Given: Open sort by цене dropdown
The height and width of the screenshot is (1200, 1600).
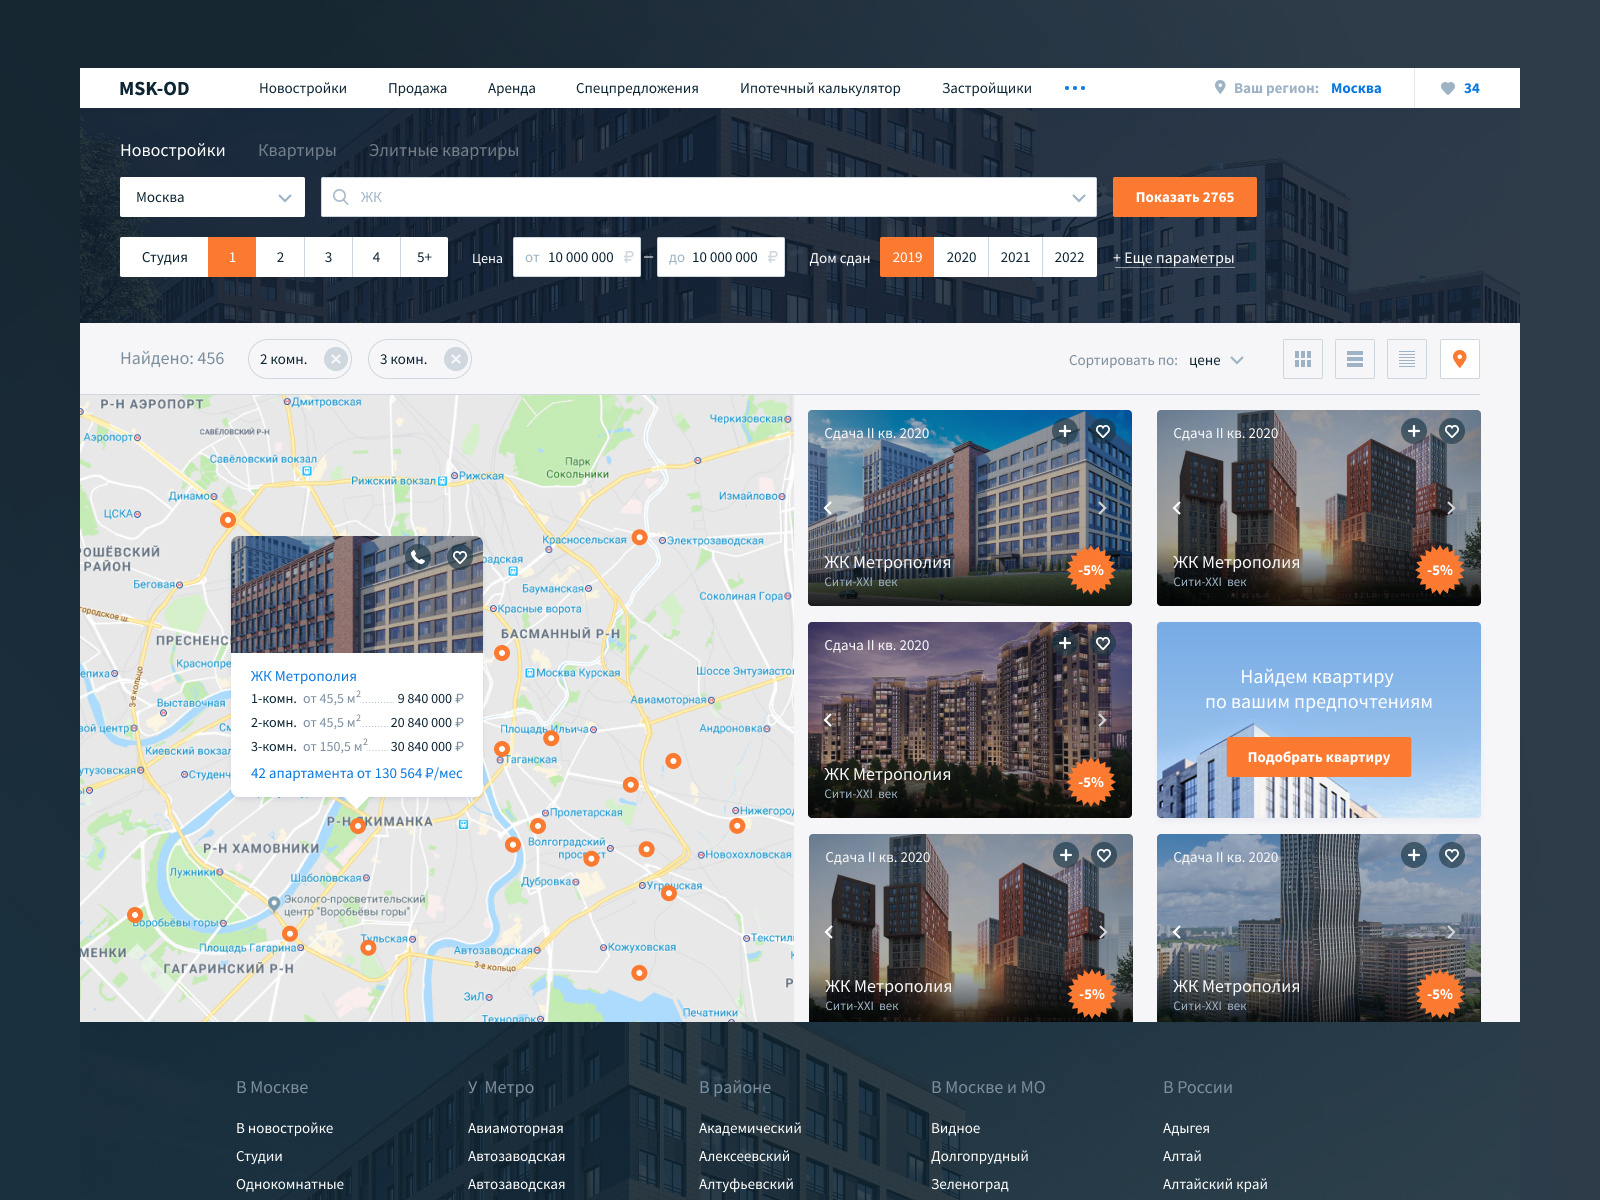Looking at the screenshot, I should 1216,360.
